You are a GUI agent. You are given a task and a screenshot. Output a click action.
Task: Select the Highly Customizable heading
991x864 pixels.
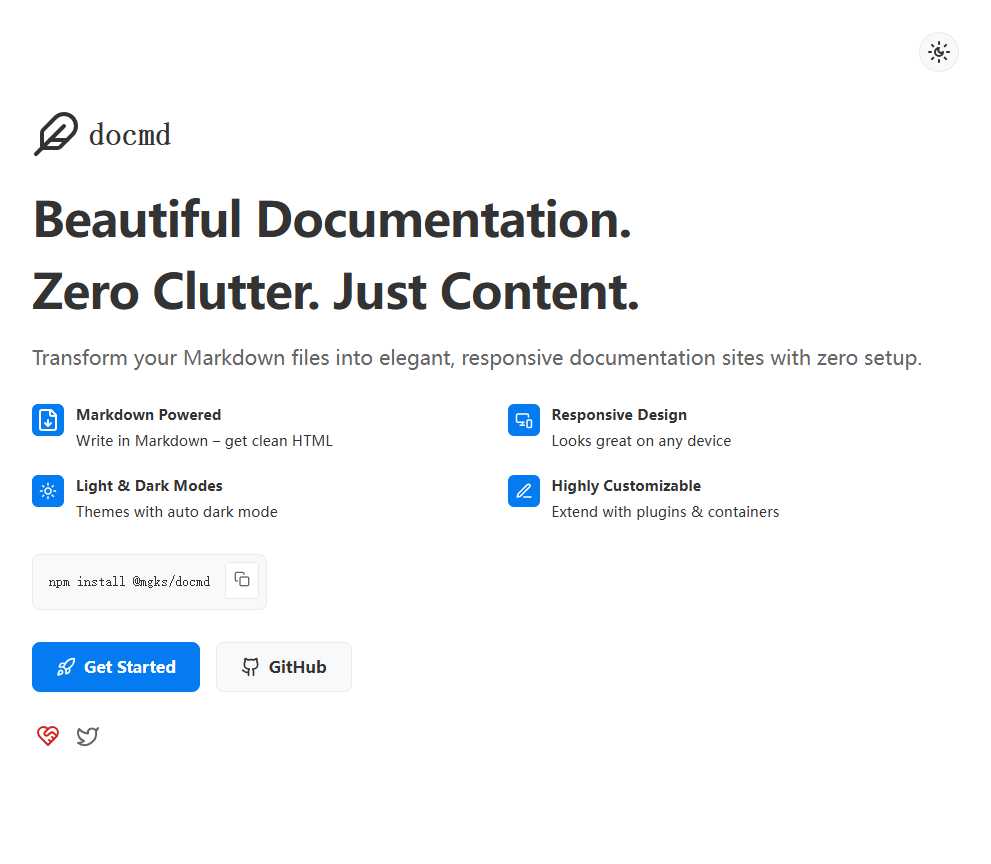pos(625,486)
